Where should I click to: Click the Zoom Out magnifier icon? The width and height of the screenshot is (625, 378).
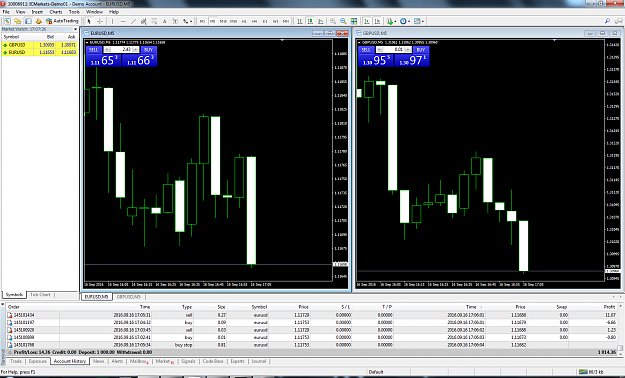coord(343,21)
